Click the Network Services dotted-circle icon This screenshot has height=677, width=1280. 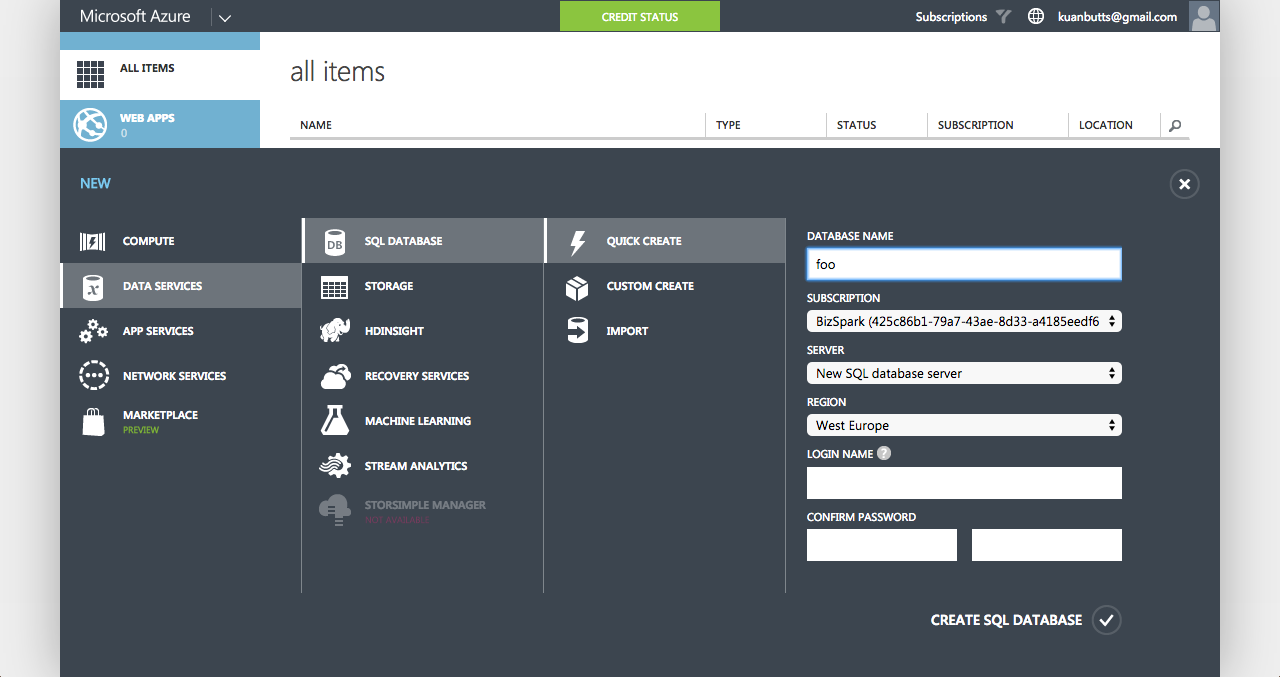click(93, 376)
